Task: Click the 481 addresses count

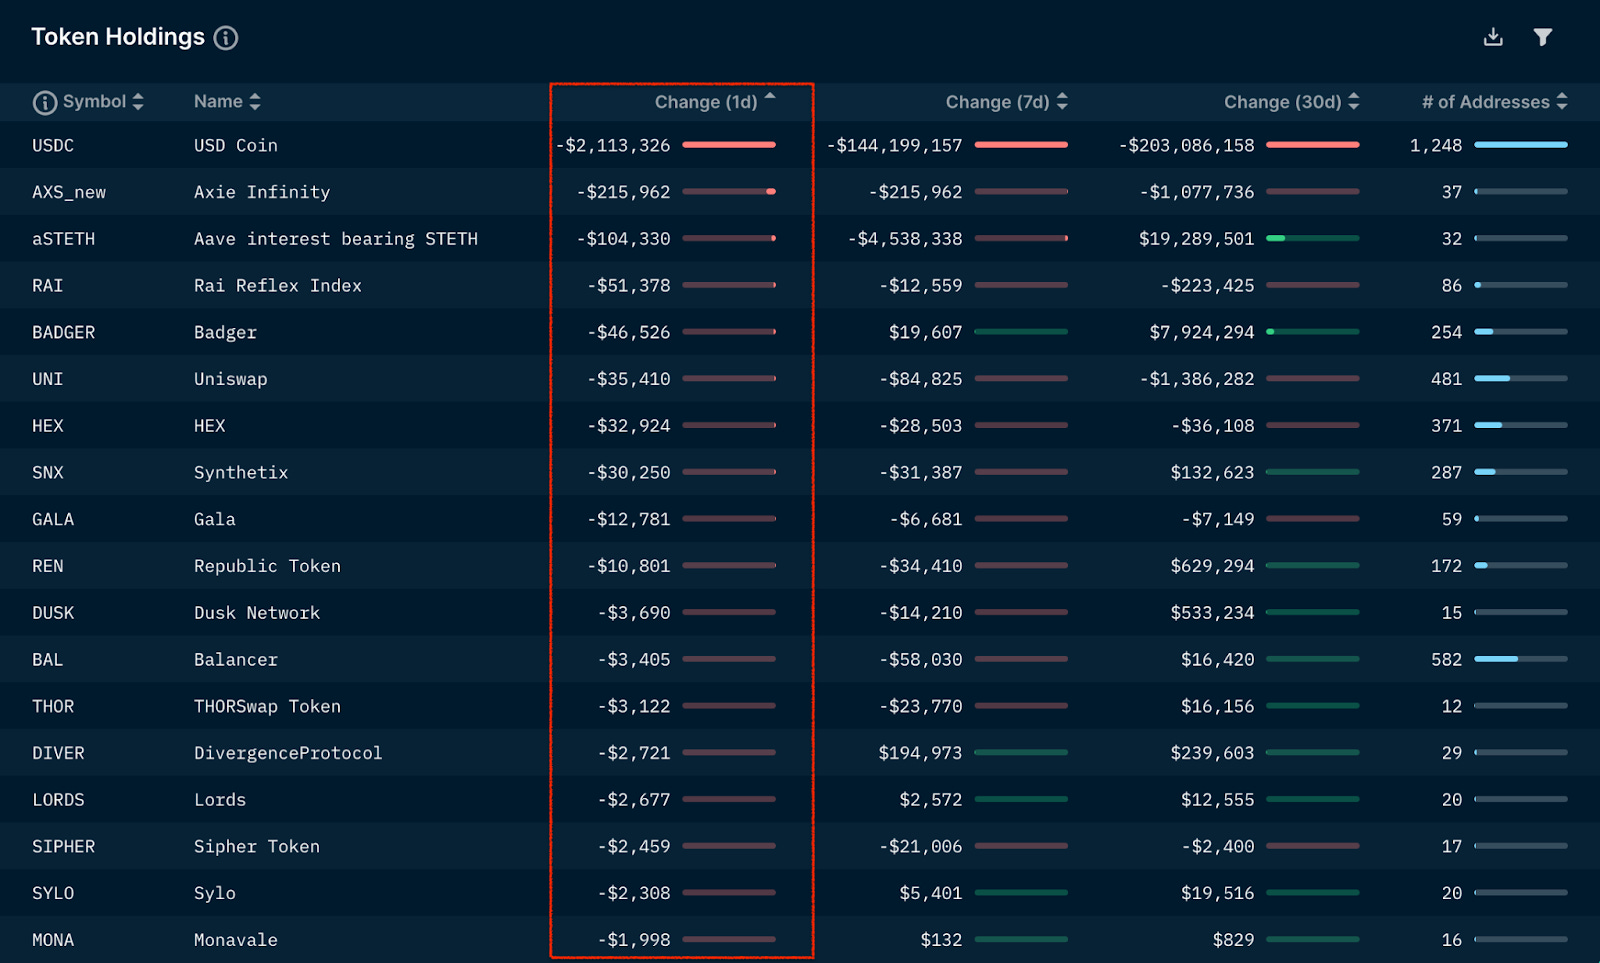Action: [1447, 379]
